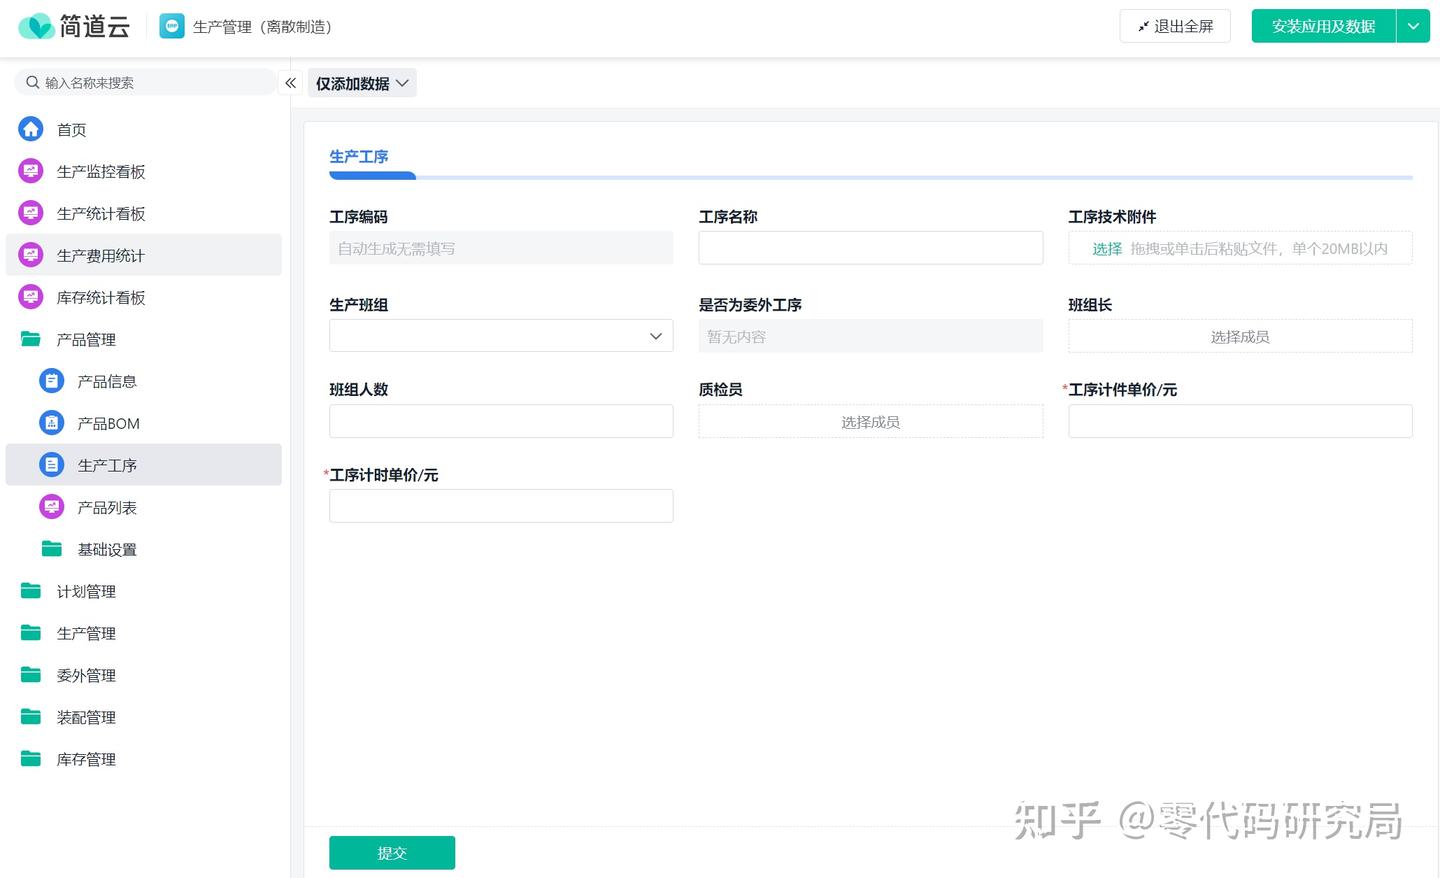Image resolution: width=1440 pixels, height=878 pixels.
Task: Switch to the 生产工序 tab
Action: click(x=359, y=157)
